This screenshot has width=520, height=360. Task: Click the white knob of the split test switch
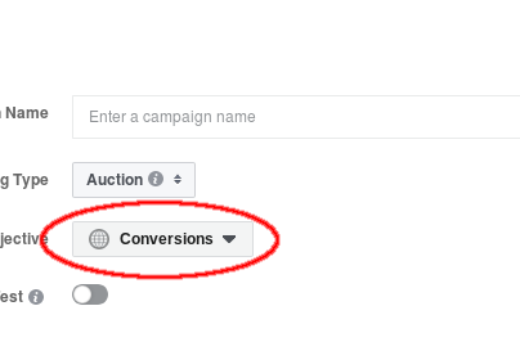[x=82, y=295]
